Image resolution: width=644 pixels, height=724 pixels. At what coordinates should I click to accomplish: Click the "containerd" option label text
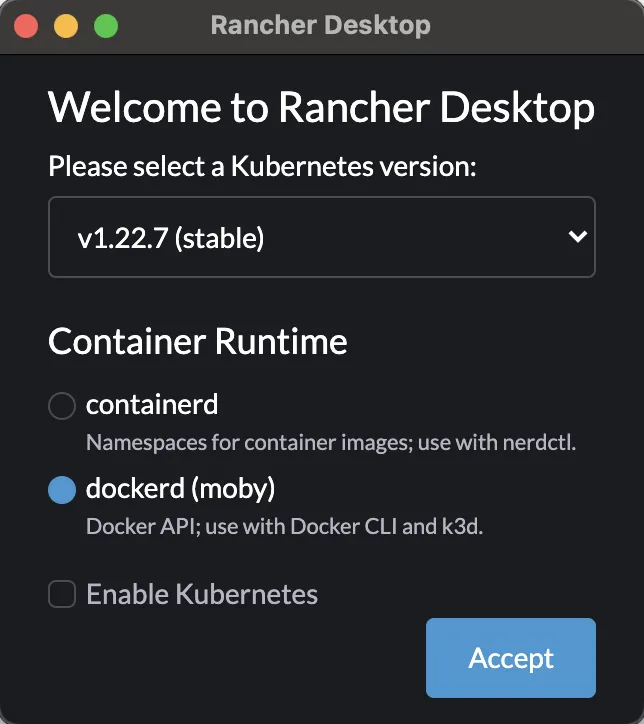click(152, 405)
